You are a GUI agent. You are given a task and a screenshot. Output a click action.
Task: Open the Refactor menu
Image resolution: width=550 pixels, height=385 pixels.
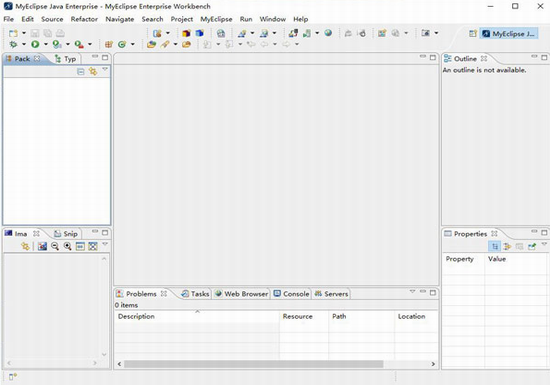click(84, 19)
